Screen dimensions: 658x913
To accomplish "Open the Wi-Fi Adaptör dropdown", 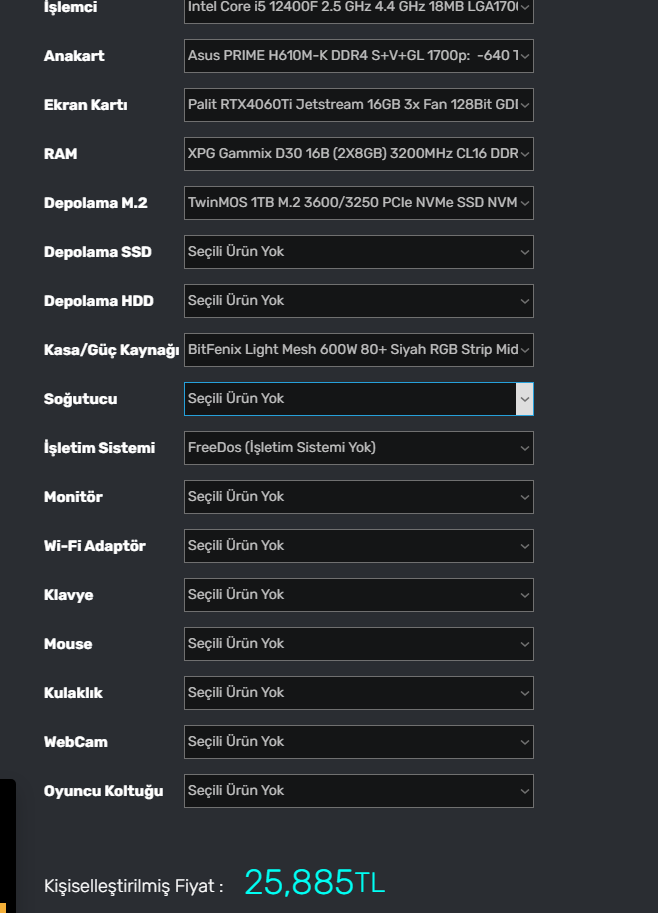I will (358, 546).
